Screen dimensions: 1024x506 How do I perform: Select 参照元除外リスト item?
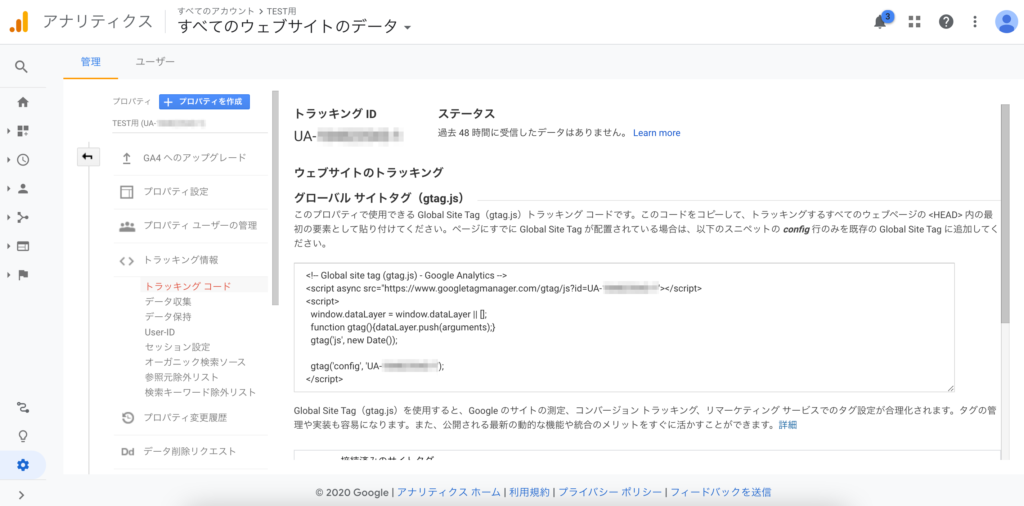(182, 377)
